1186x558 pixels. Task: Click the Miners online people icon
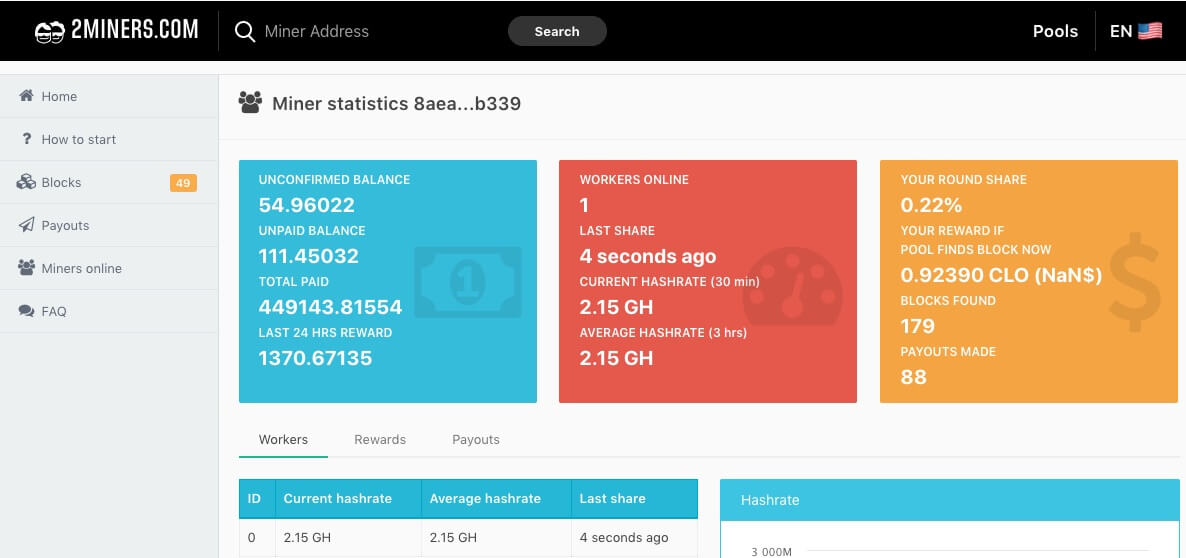click(x=26, y=268)
